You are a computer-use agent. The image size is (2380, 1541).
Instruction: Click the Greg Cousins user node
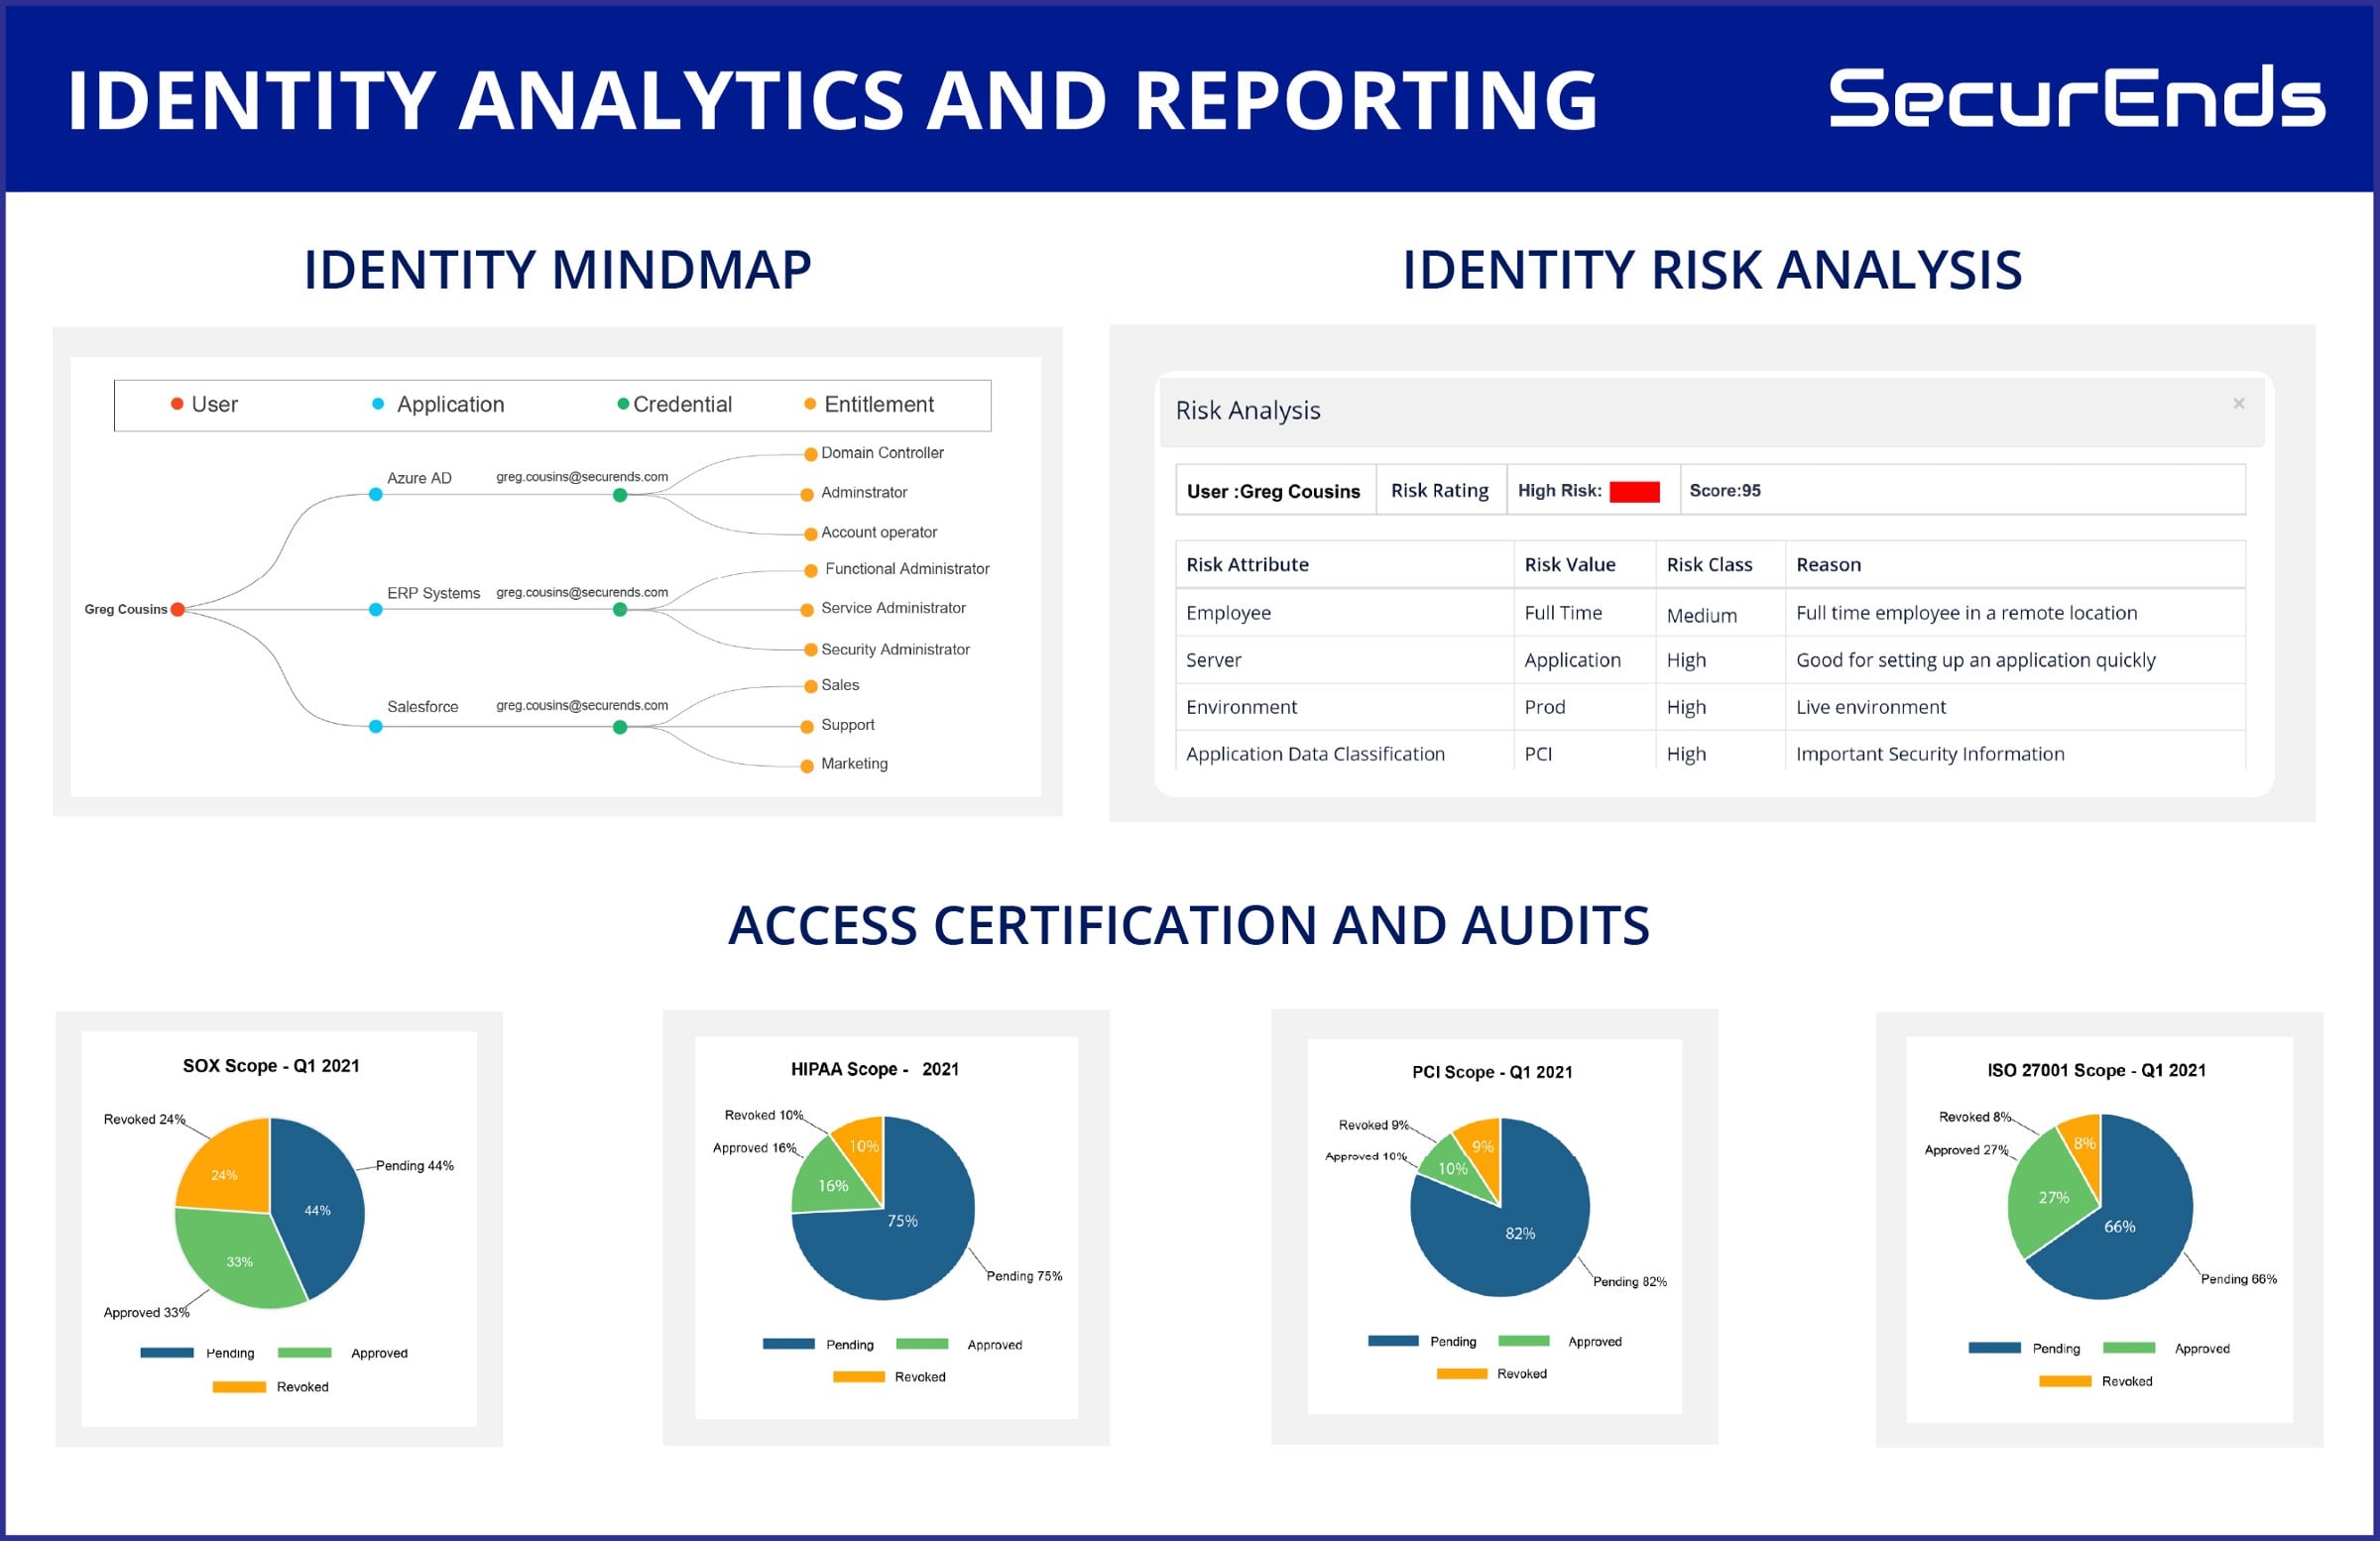(178, 608)
